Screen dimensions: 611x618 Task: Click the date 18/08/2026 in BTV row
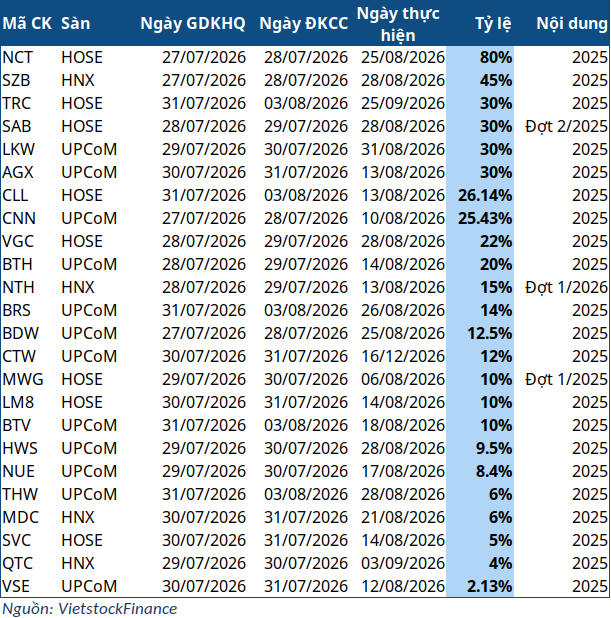pos(403,425)
